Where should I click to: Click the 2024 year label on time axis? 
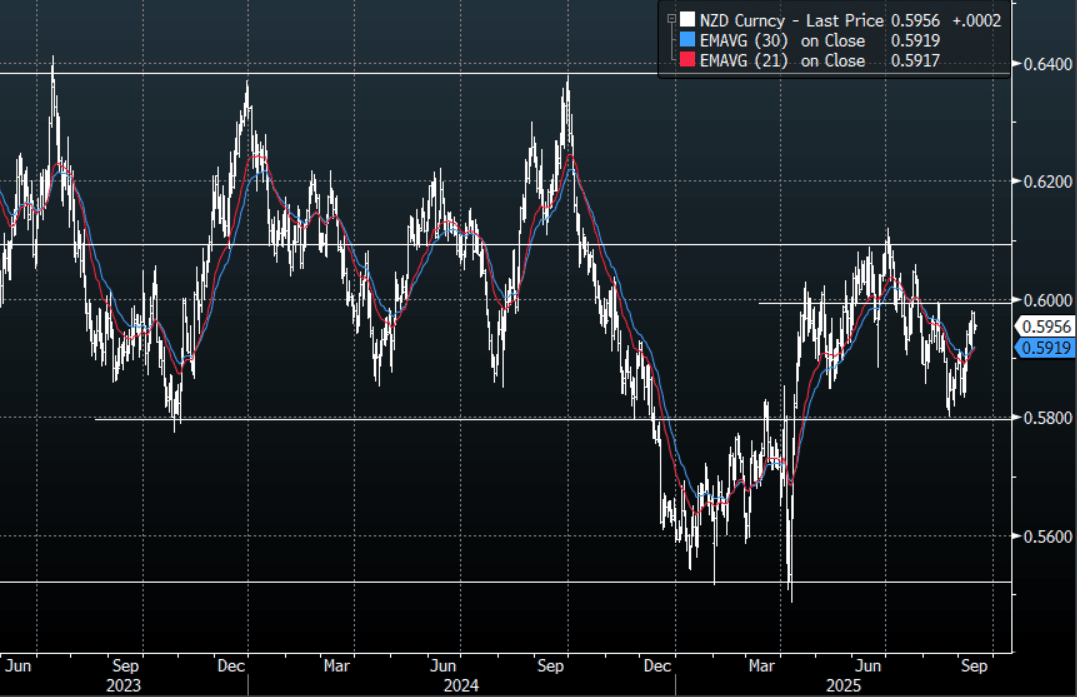(x=462, y=685)
